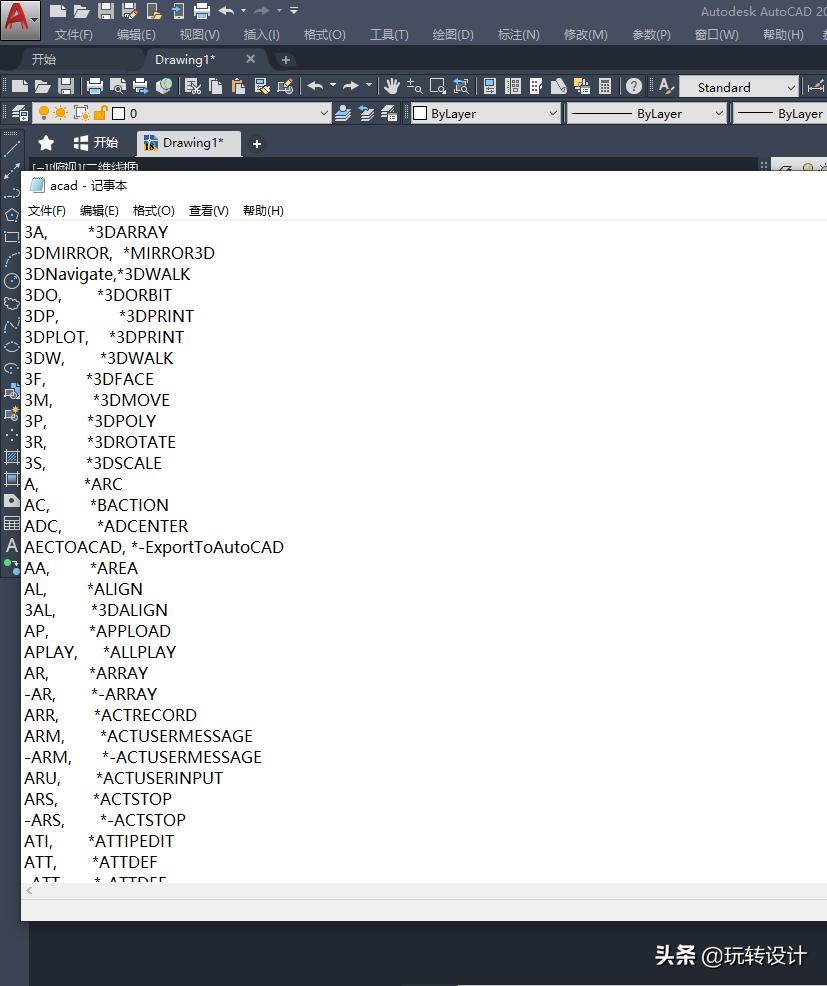Open Notepad 查看(V) menu
Viewport: 827px width, 986px height.
pos(209,211)
